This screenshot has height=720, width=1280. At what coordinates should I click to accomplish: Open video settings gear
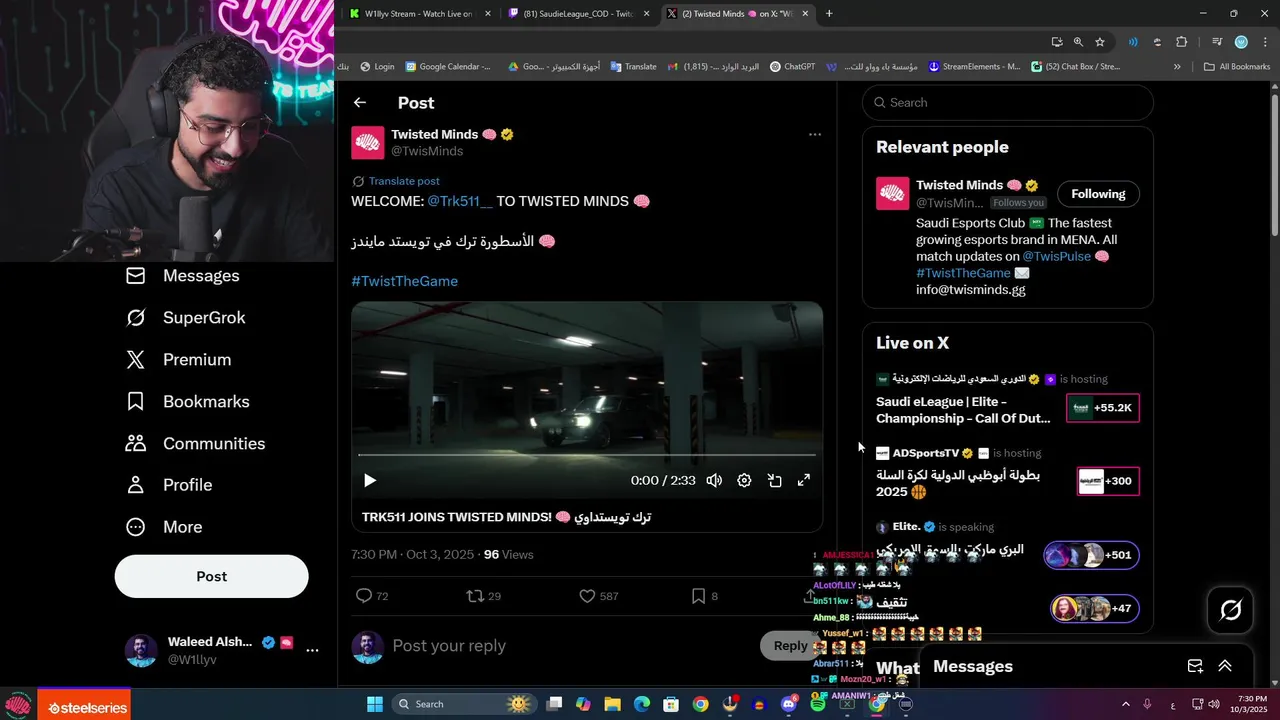tap(744, 480)
